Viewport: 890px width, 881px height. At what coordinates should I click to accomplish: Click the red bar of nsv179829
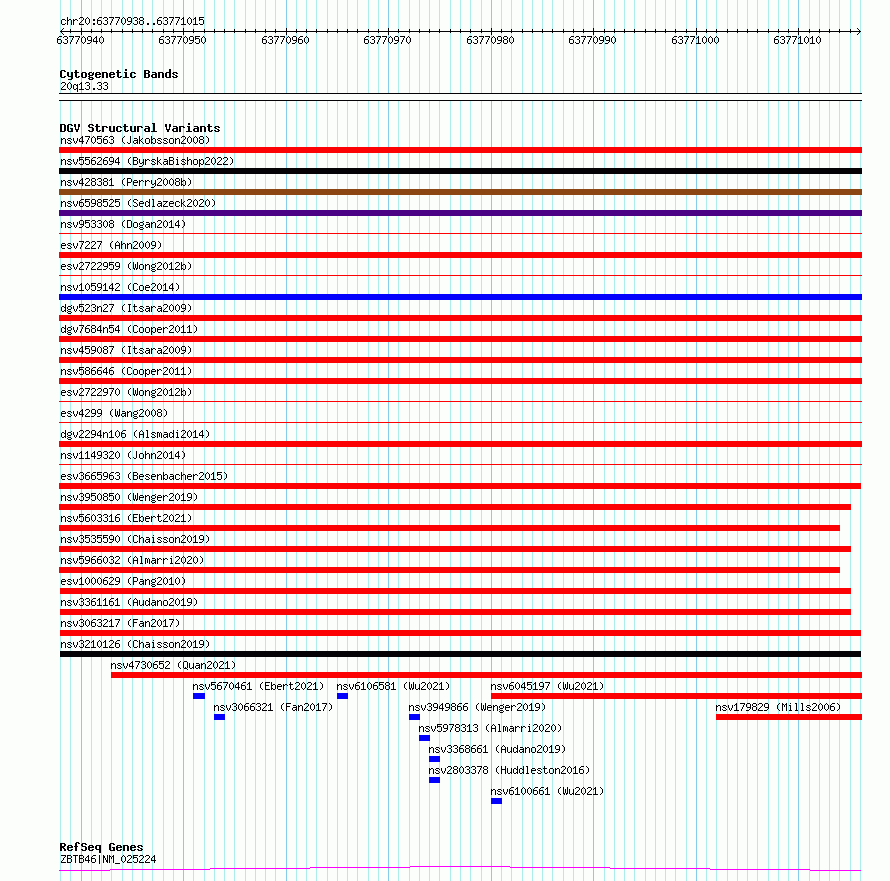pyautogui.click(x=789, y=717)
